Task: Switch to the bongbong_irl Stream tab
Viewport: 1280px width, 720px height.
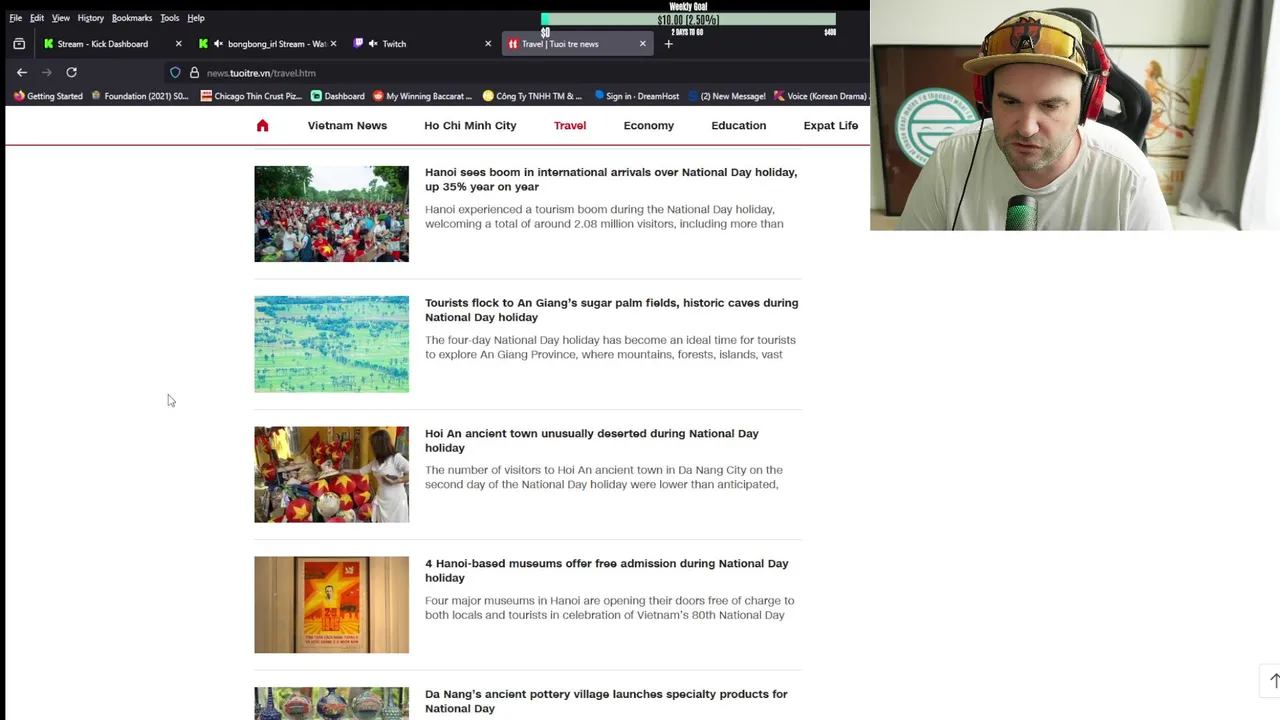Action: 265,44
